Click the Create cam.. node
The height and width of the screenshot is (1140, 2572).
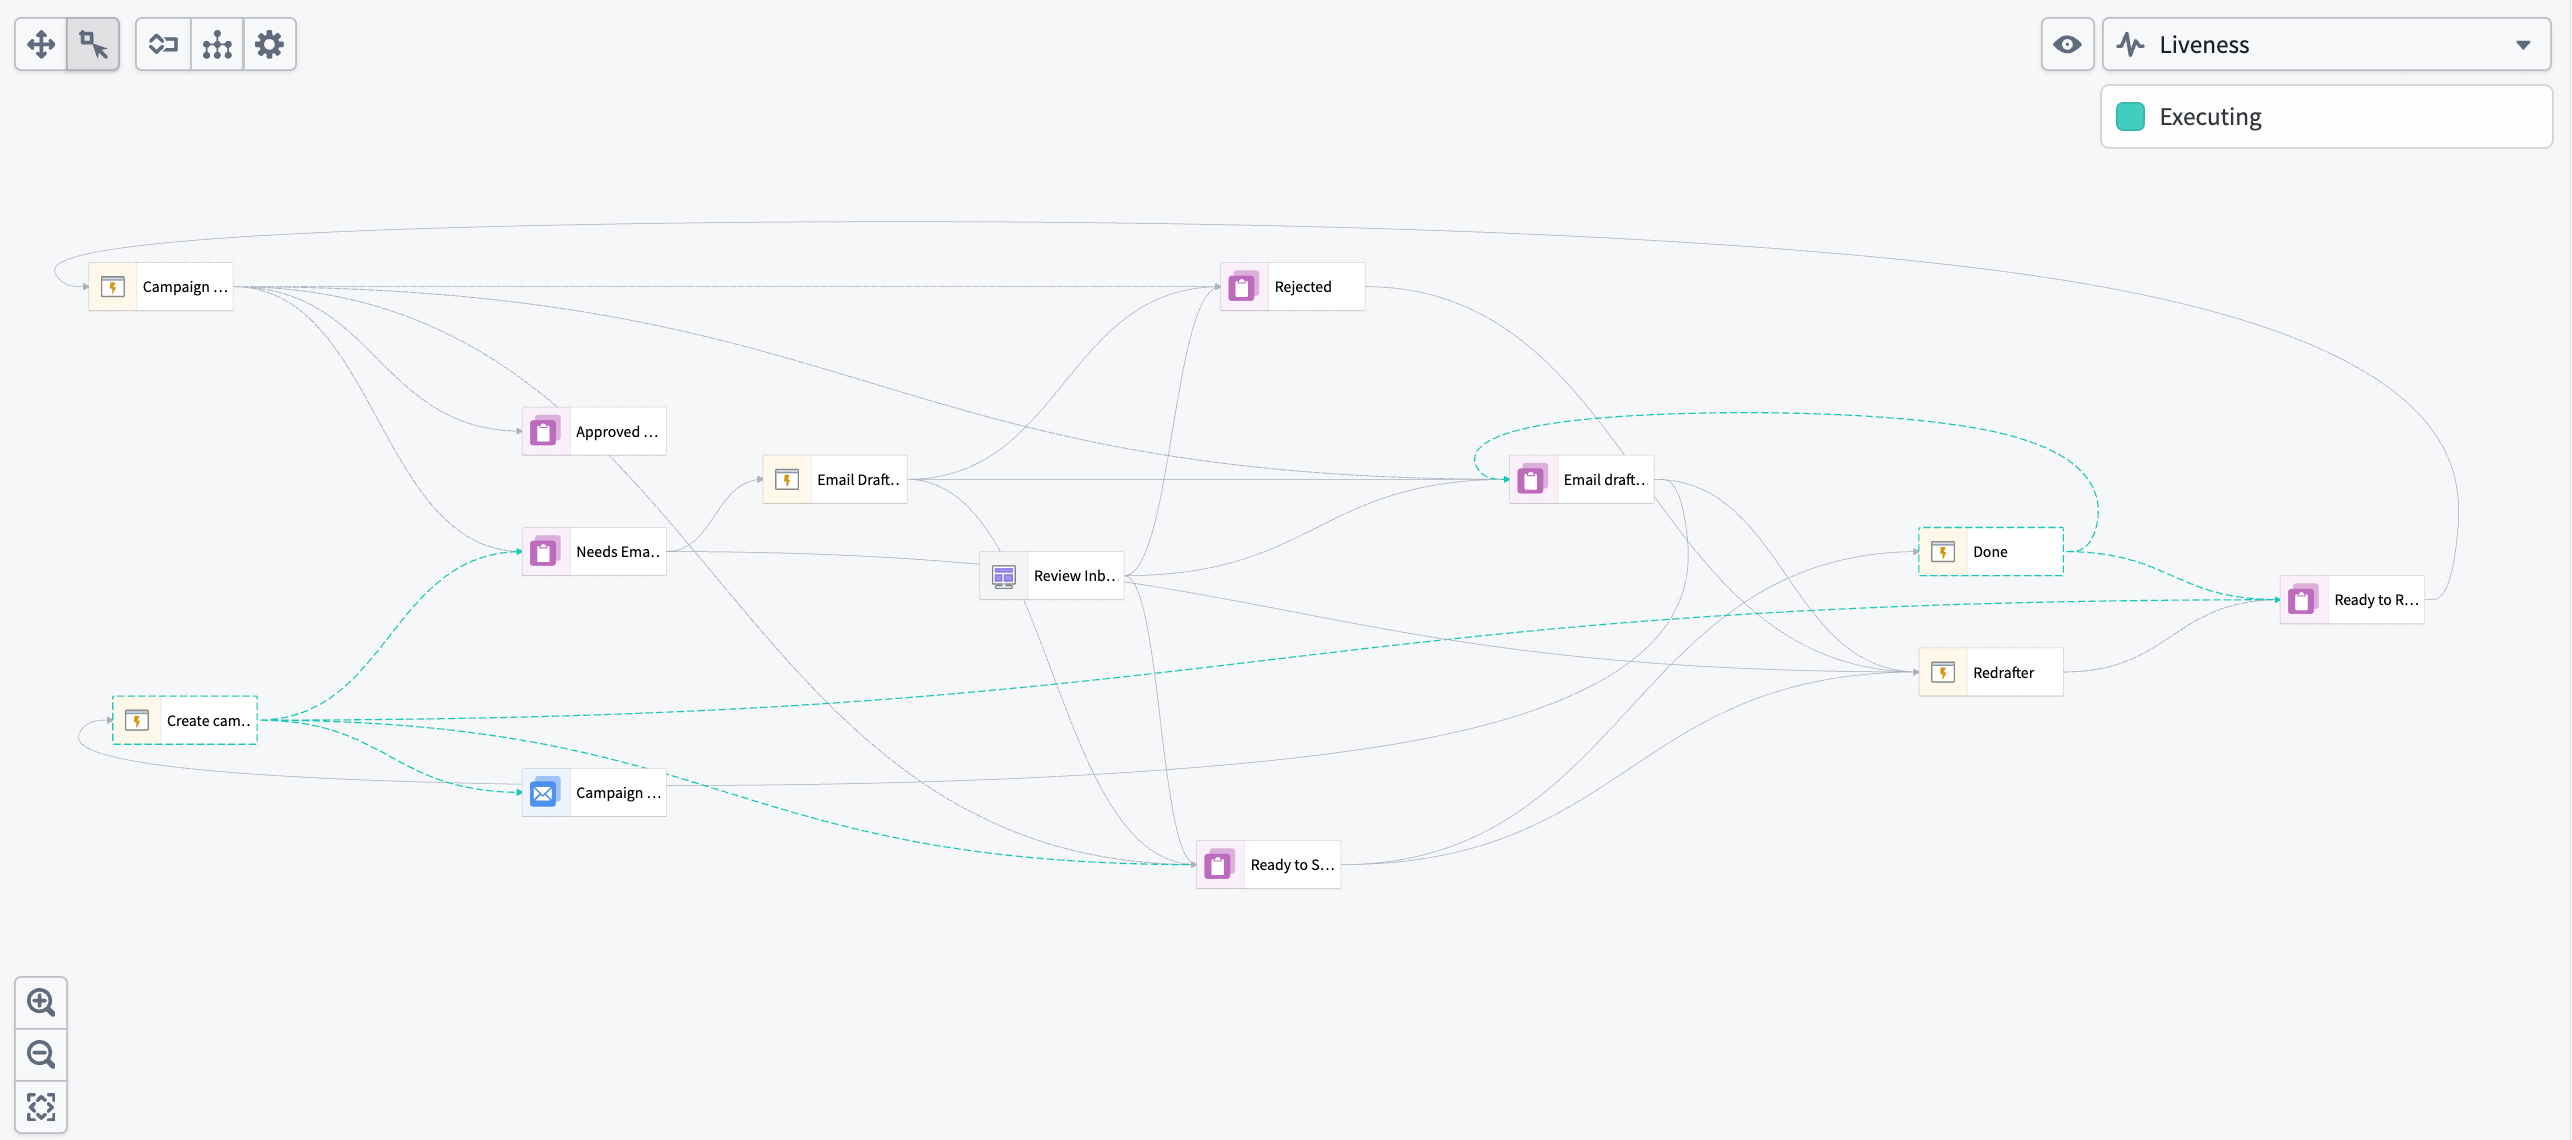coord(185,721)
